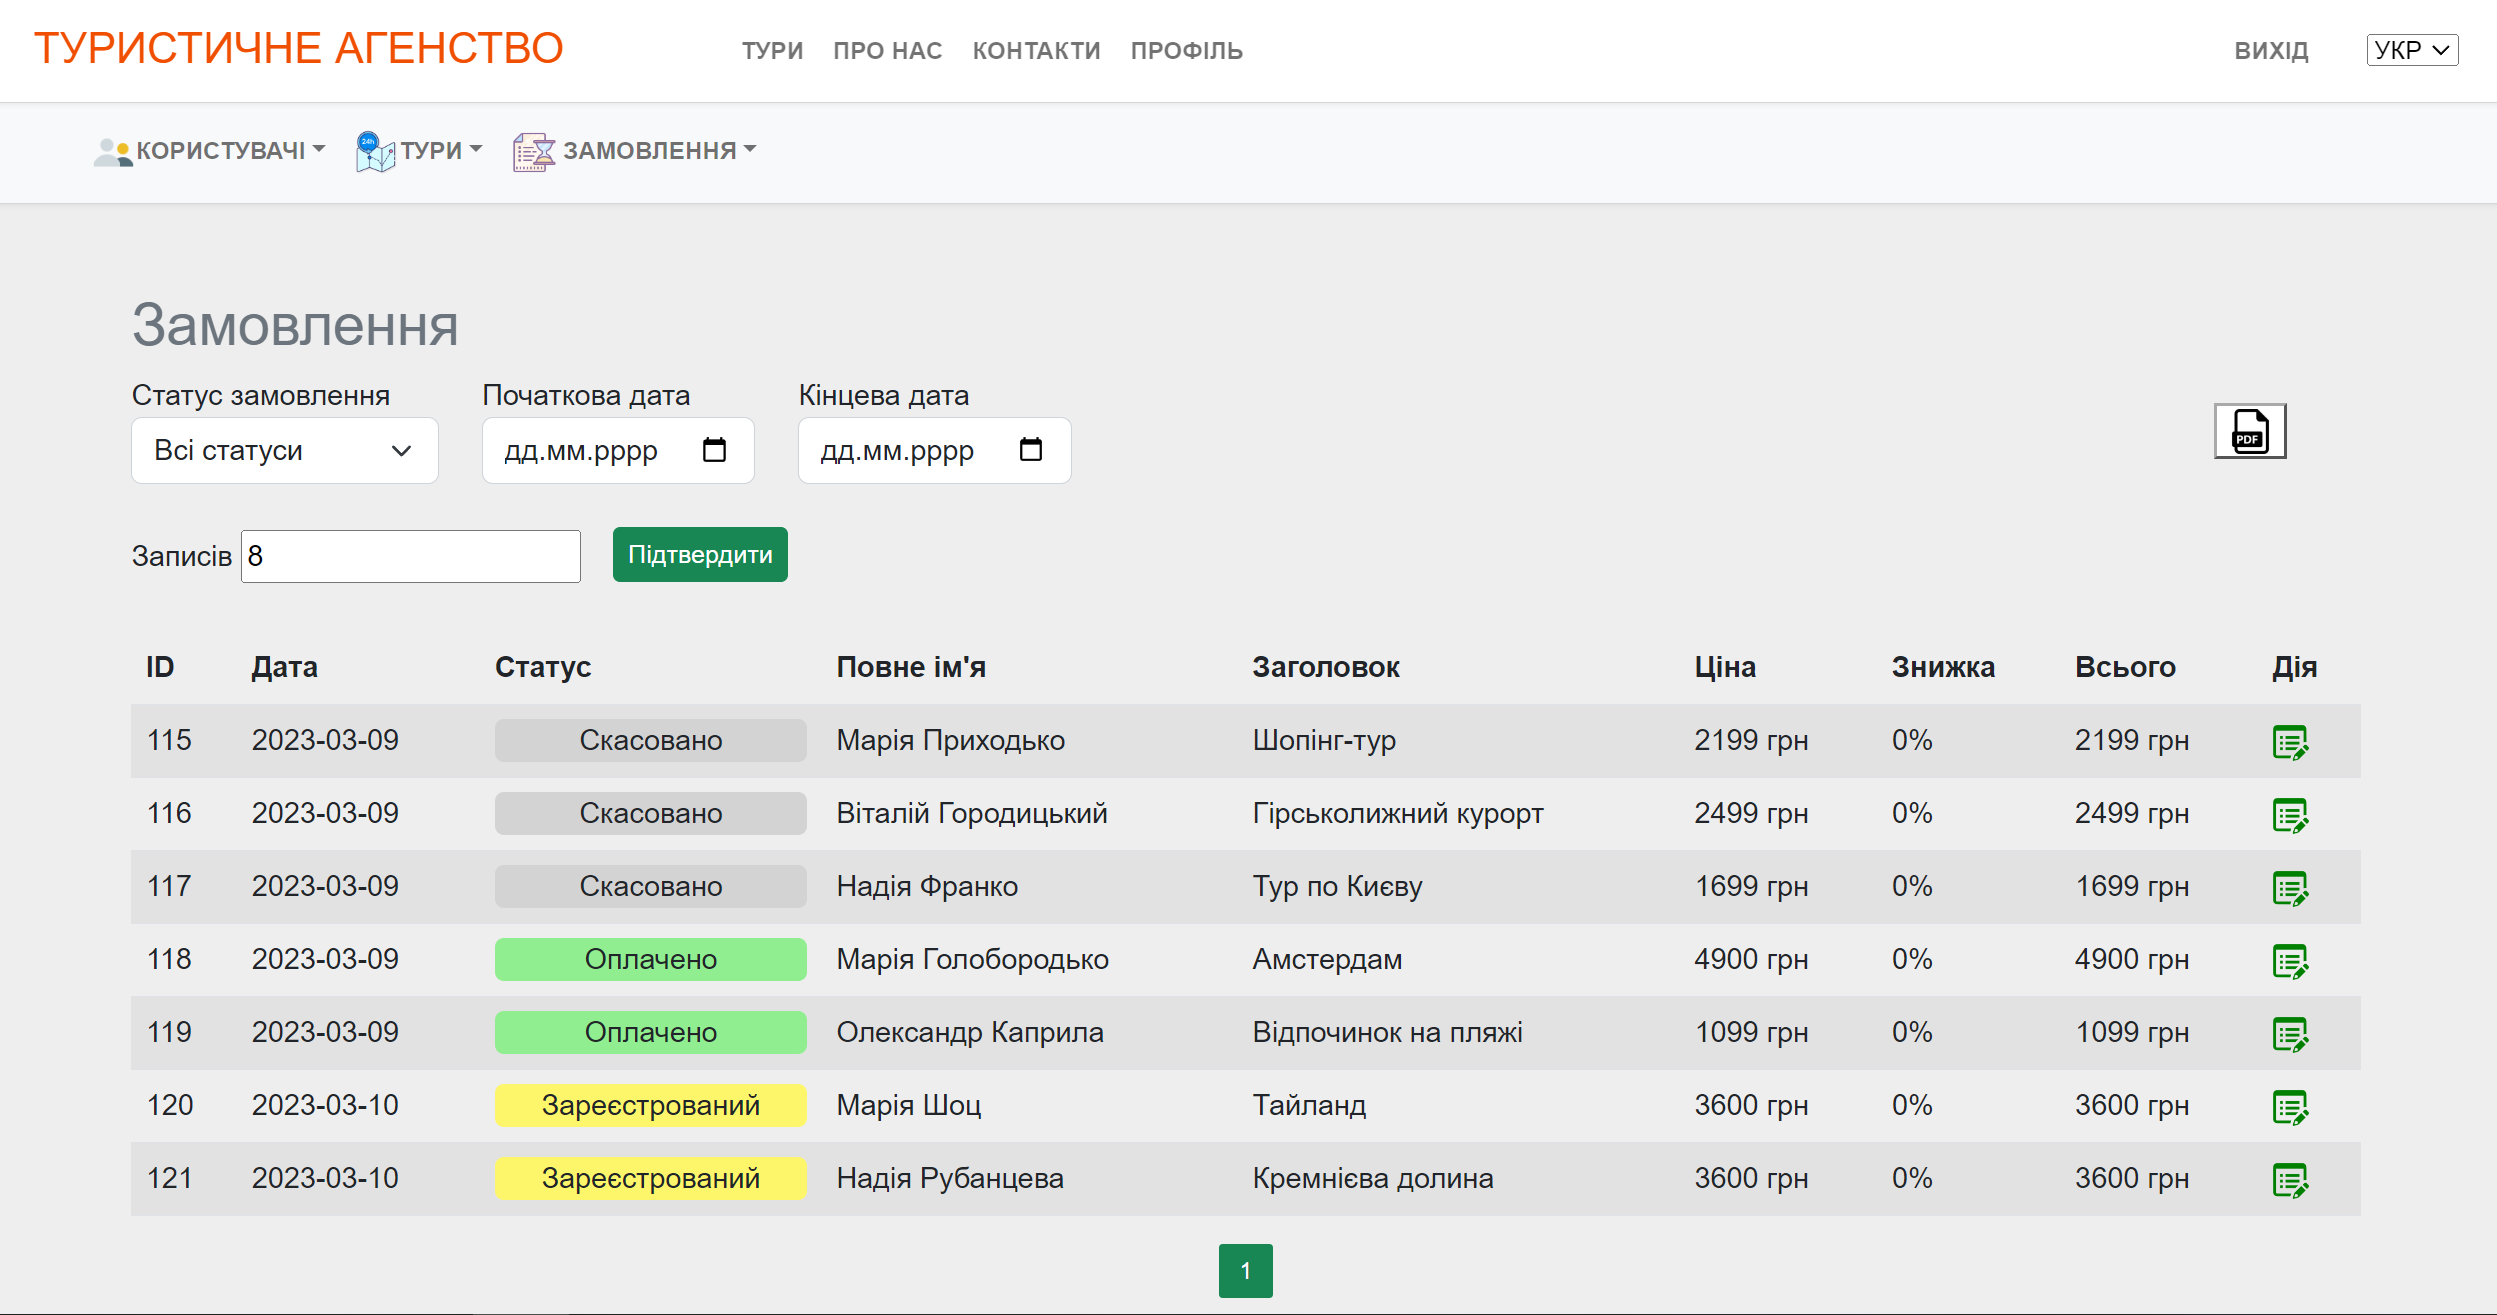
Task: Open calendar picker for Кінцева дата
Action: [x=1030, y=450]
